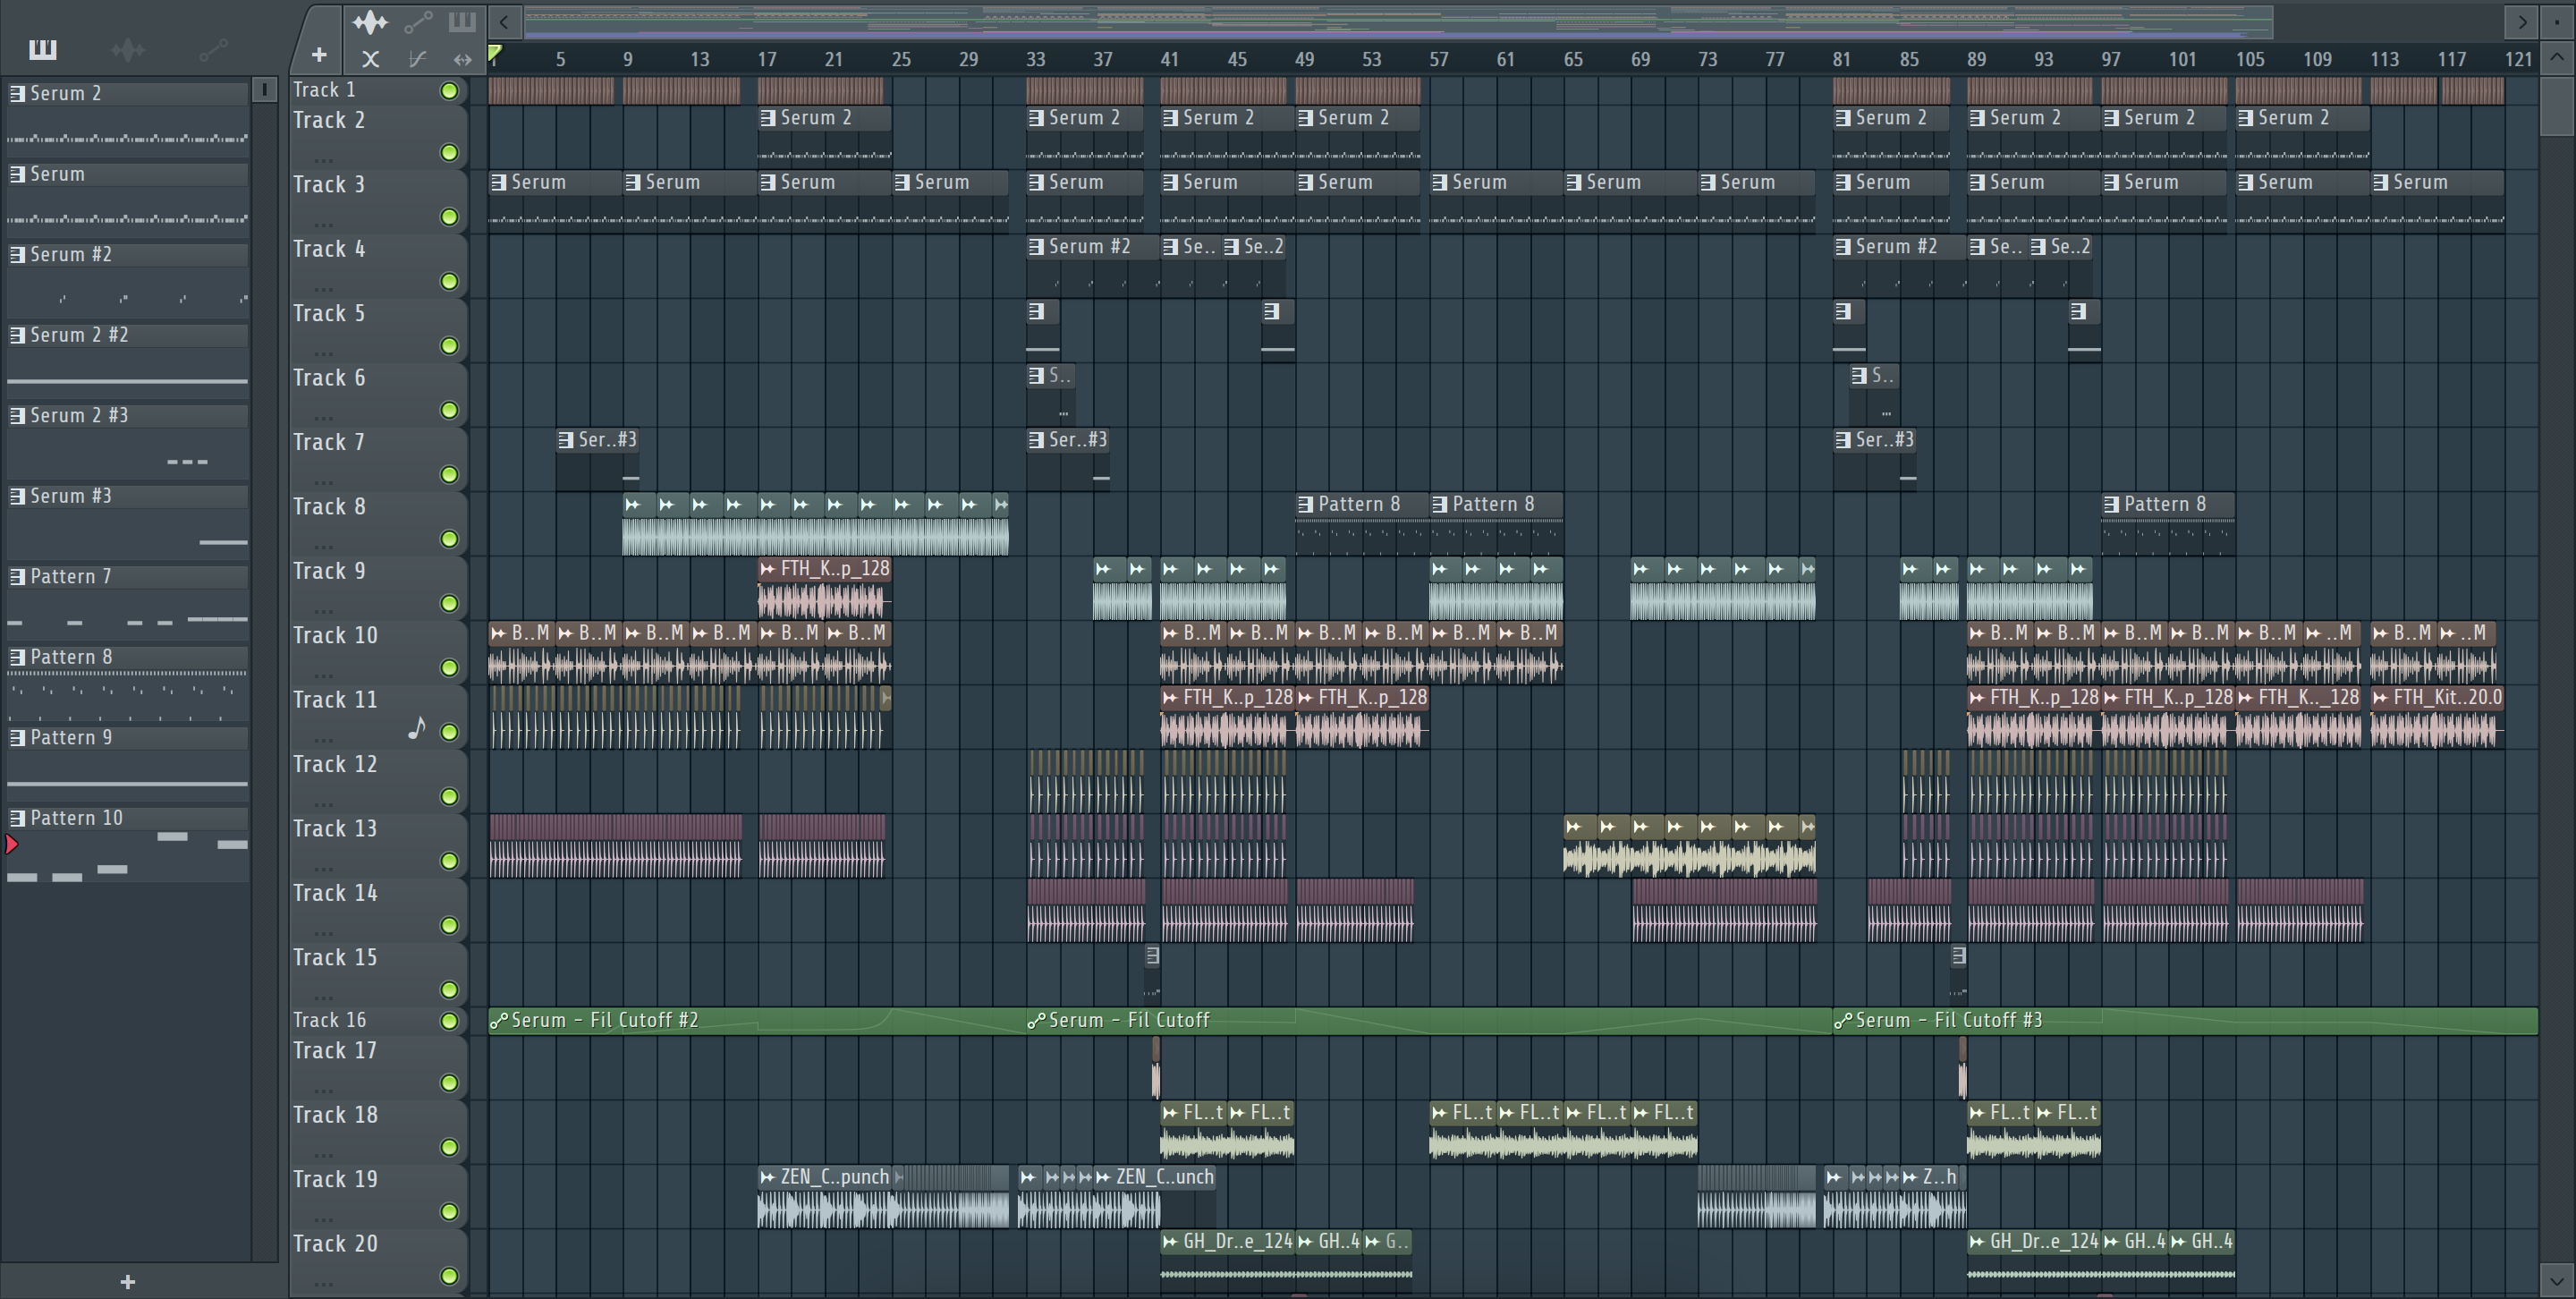Open clip menu of Serum - Fil Cutoff #3
2576x1299 pixels.
click(1842, 1021)
